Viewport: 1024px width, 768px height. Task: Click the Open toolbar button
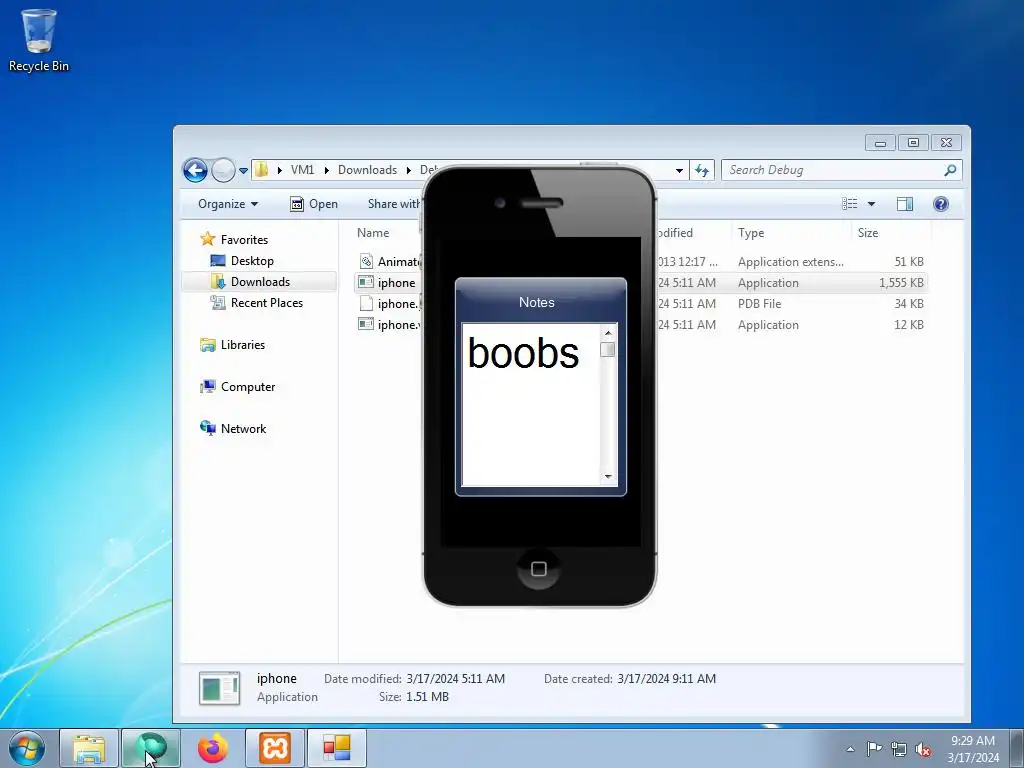pos(314,204)
